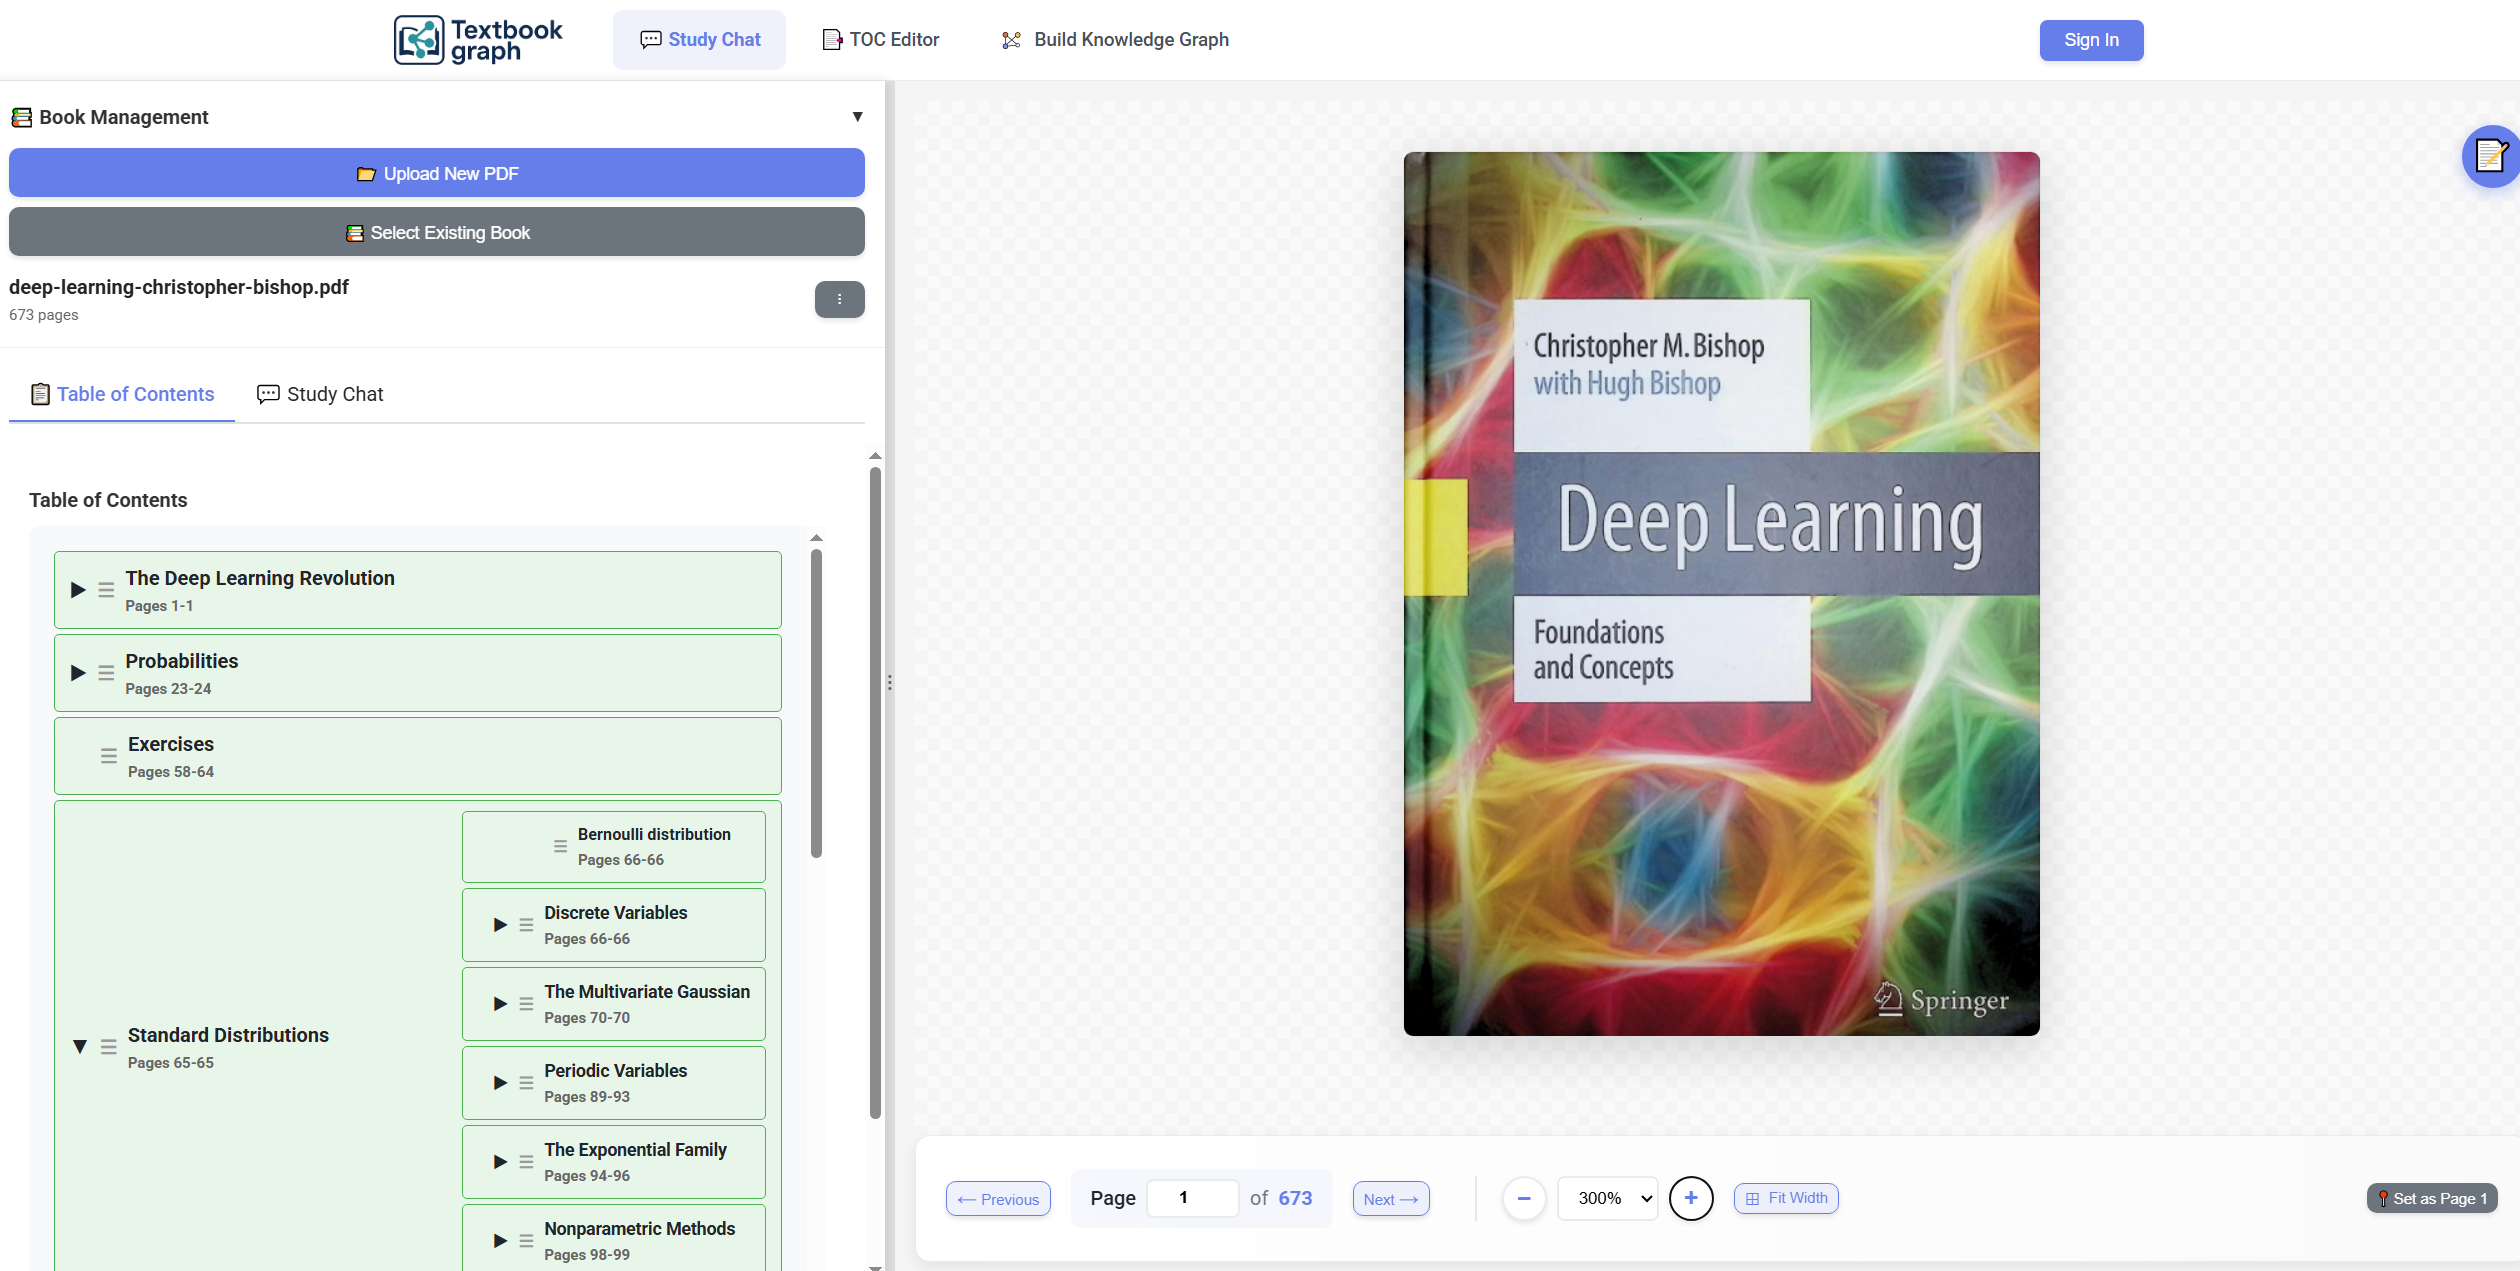Screen dimensions: 2520x1271
Task: Click drag handle for Nonparametric Methods
Action: pyautogui.click(x=526, y=1241)
